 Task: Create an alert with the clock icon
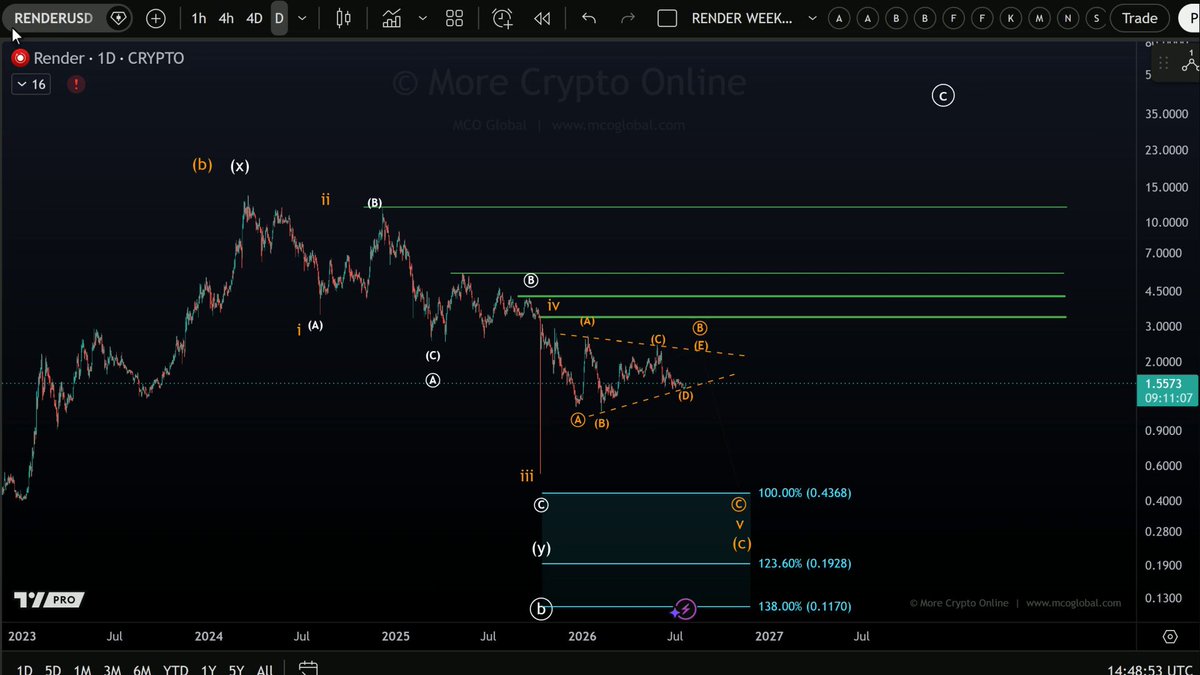click(x=502, y=18)
